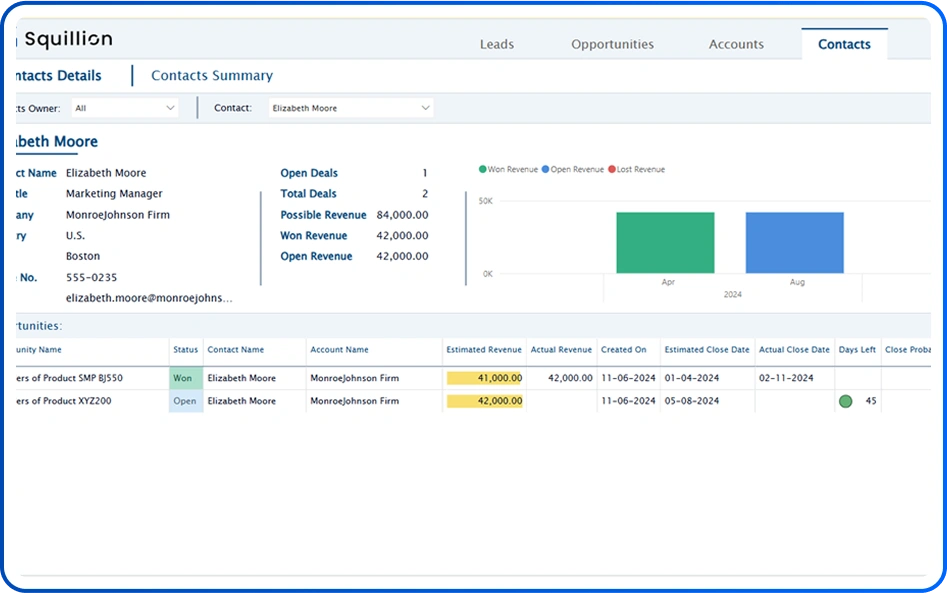Click the green Days Left status indicator

pos(845,401)
